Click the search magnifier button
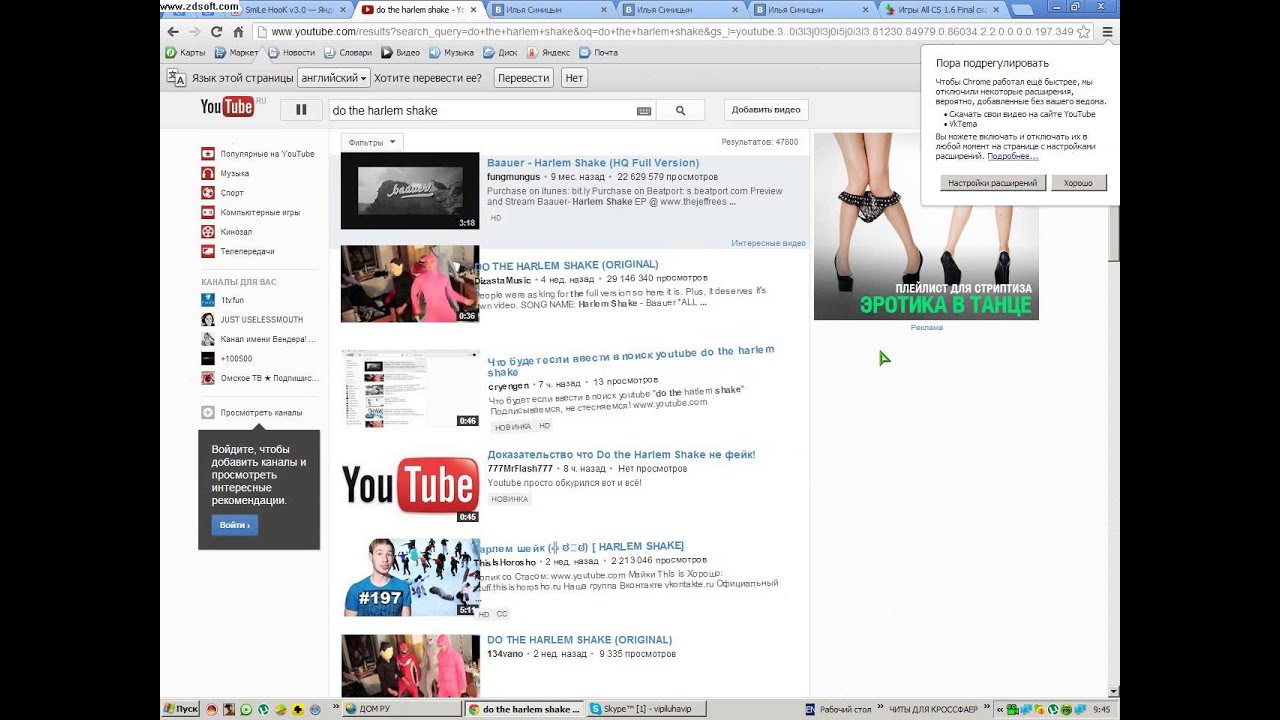Screen dimensions: 1280x720 (x=680, y=111)
